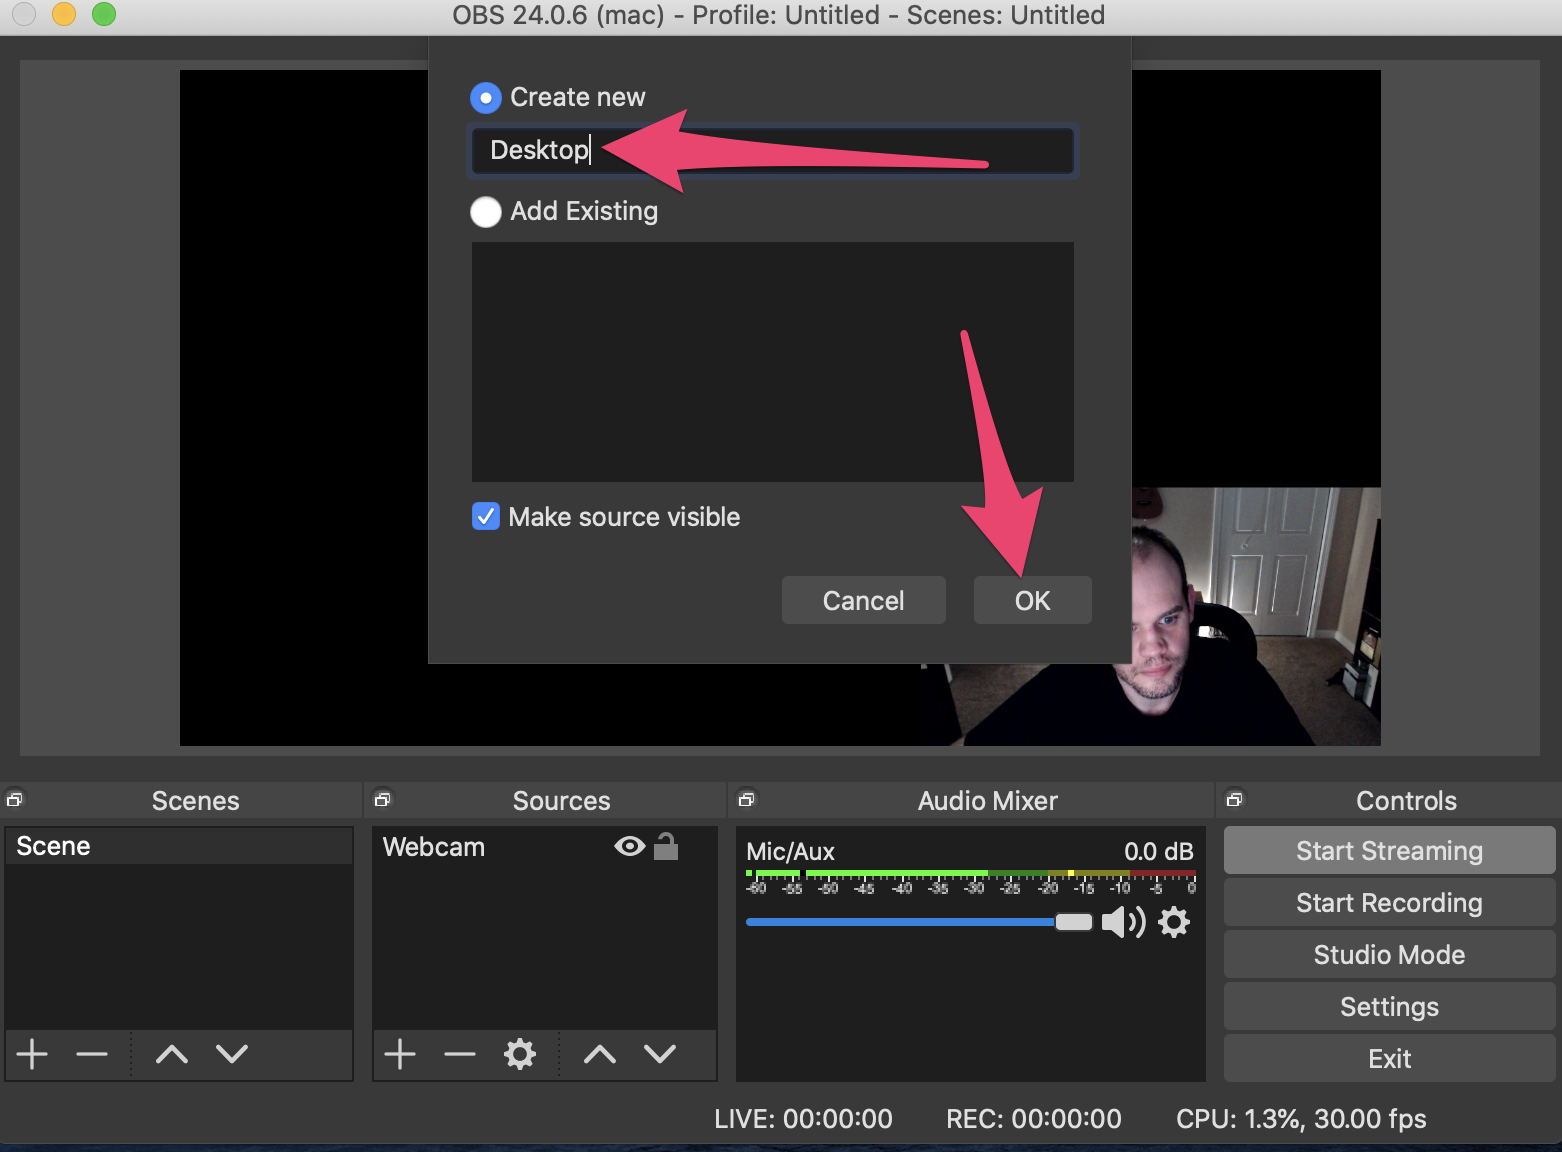Screen dimensions: 1562x1152
Task: Click the OK button in dialog
Action: 1033,600
